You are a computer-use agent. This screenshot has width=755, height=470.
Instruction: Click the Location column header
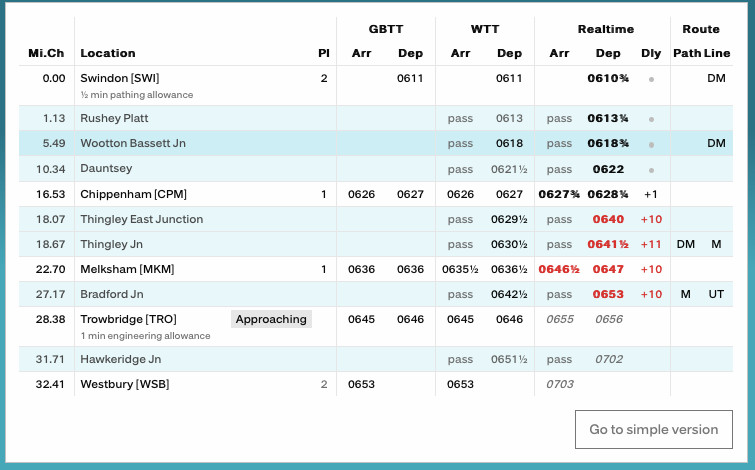[x=108, y=53]
